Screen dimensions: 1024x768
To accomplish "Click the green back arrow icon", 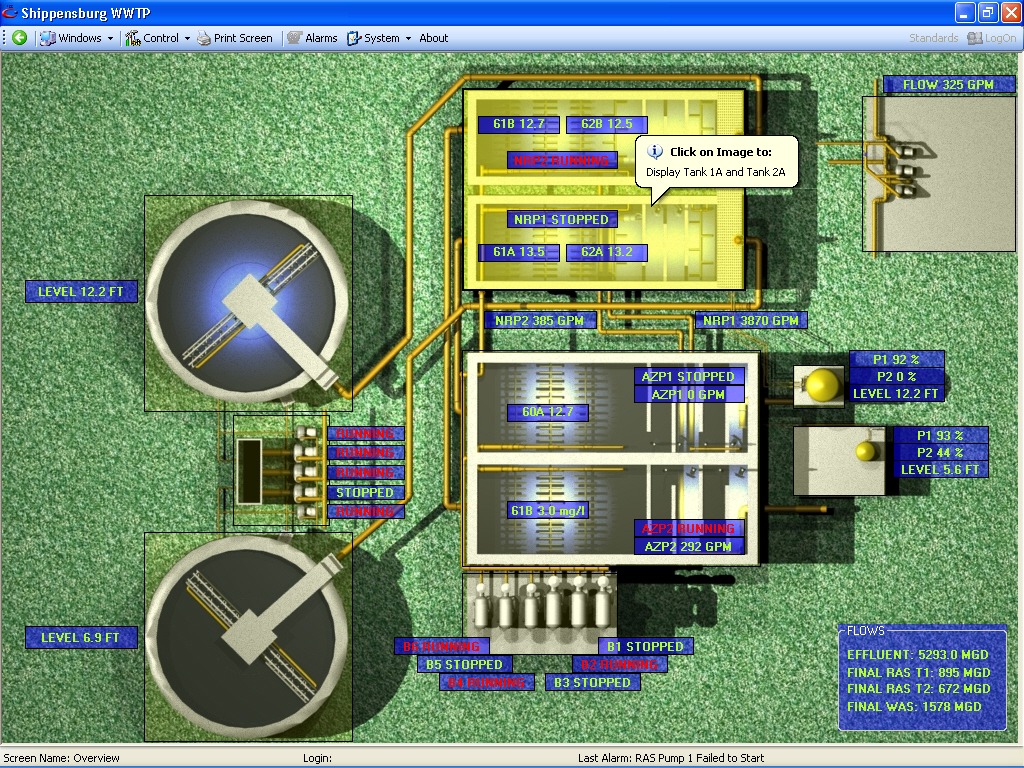I will point(19,38).
